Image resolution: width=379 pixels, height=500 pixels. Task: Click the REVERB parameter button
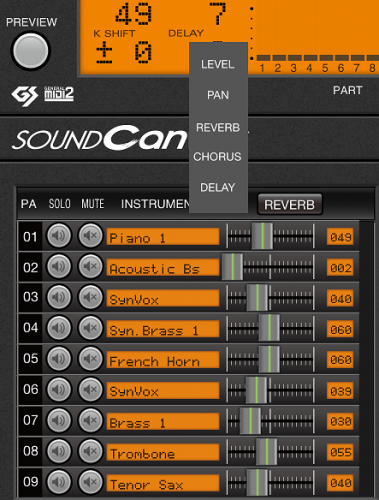290,204
